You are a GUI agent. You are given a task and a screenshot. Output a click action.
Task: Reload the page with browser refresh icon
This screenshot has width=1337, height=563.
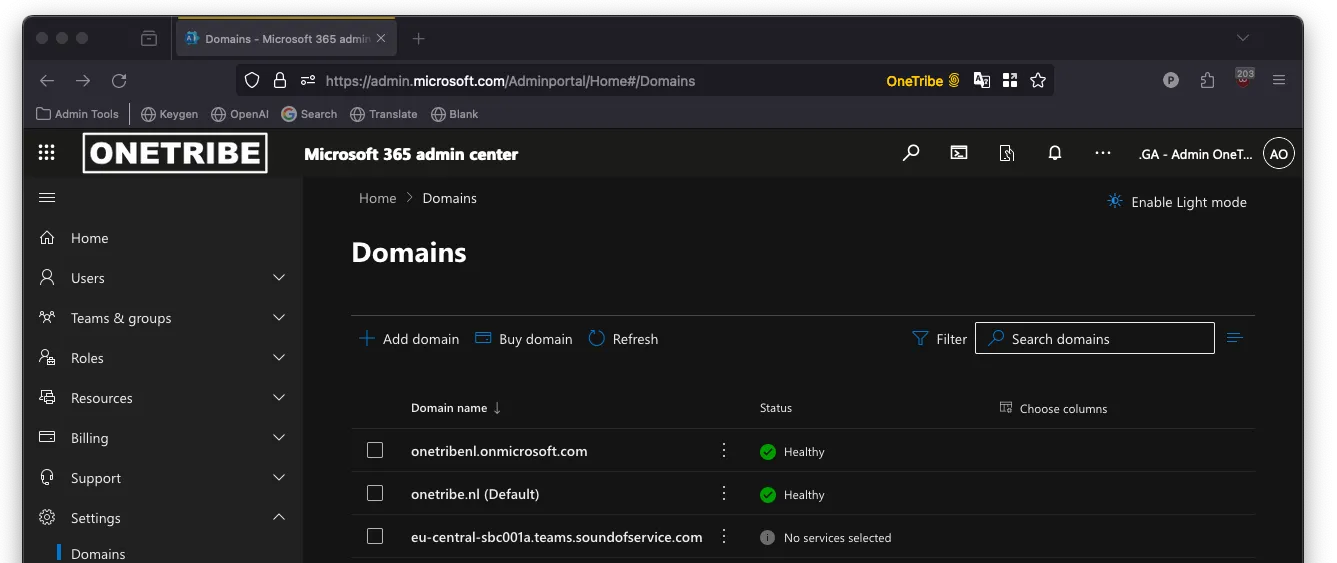point(119,81)
